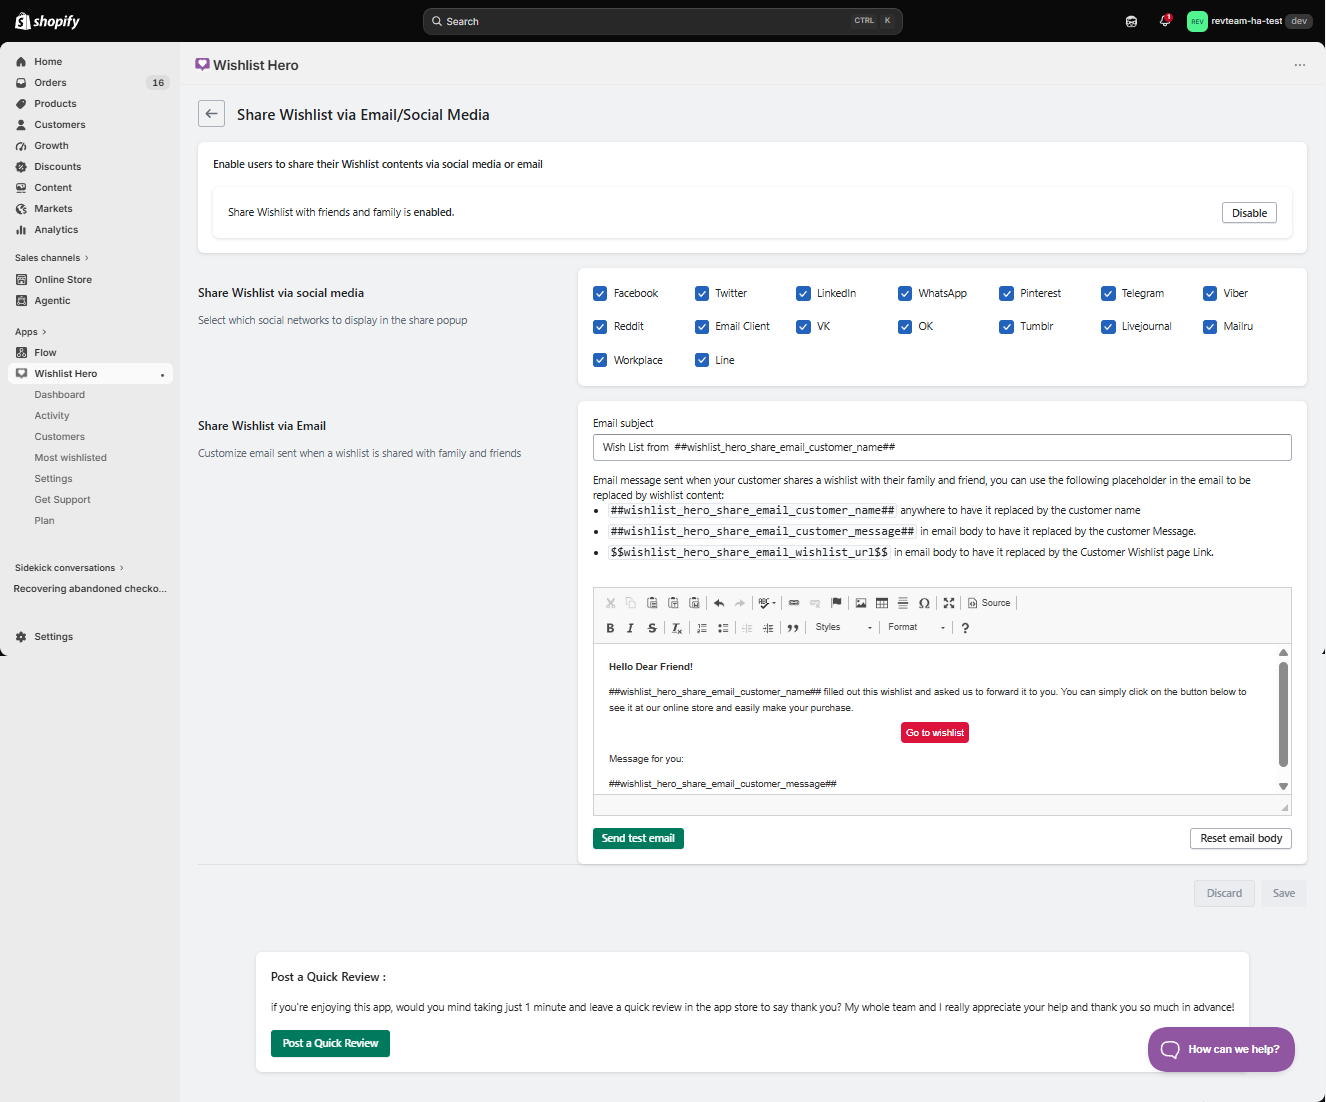Open the spell check dropdown in the editor
The image size is (1326, 1102).
point(767,603)
